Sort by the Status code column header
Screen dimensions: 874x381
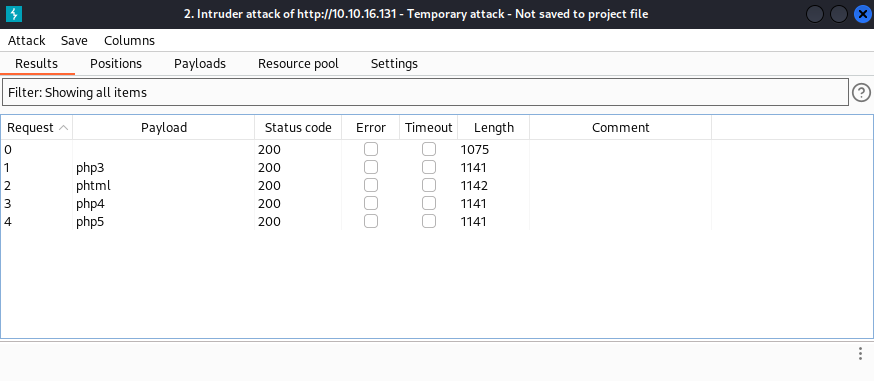click(x=298, y=128)
